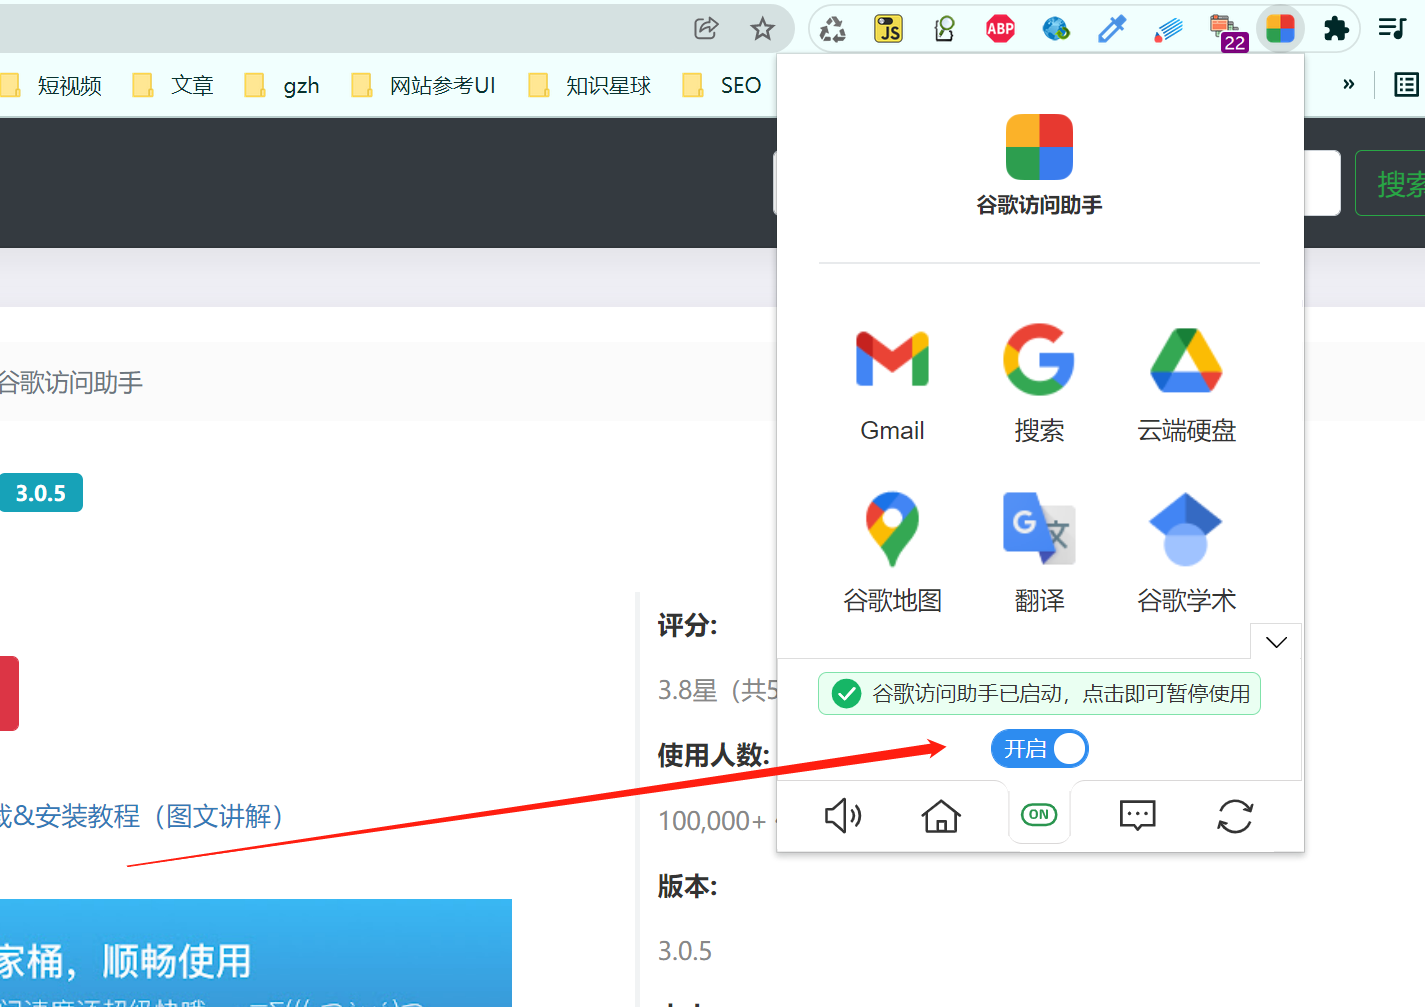Click the globe extension icon
This screenshot has height=1007, width=1425.
[x=1056, y=29]
